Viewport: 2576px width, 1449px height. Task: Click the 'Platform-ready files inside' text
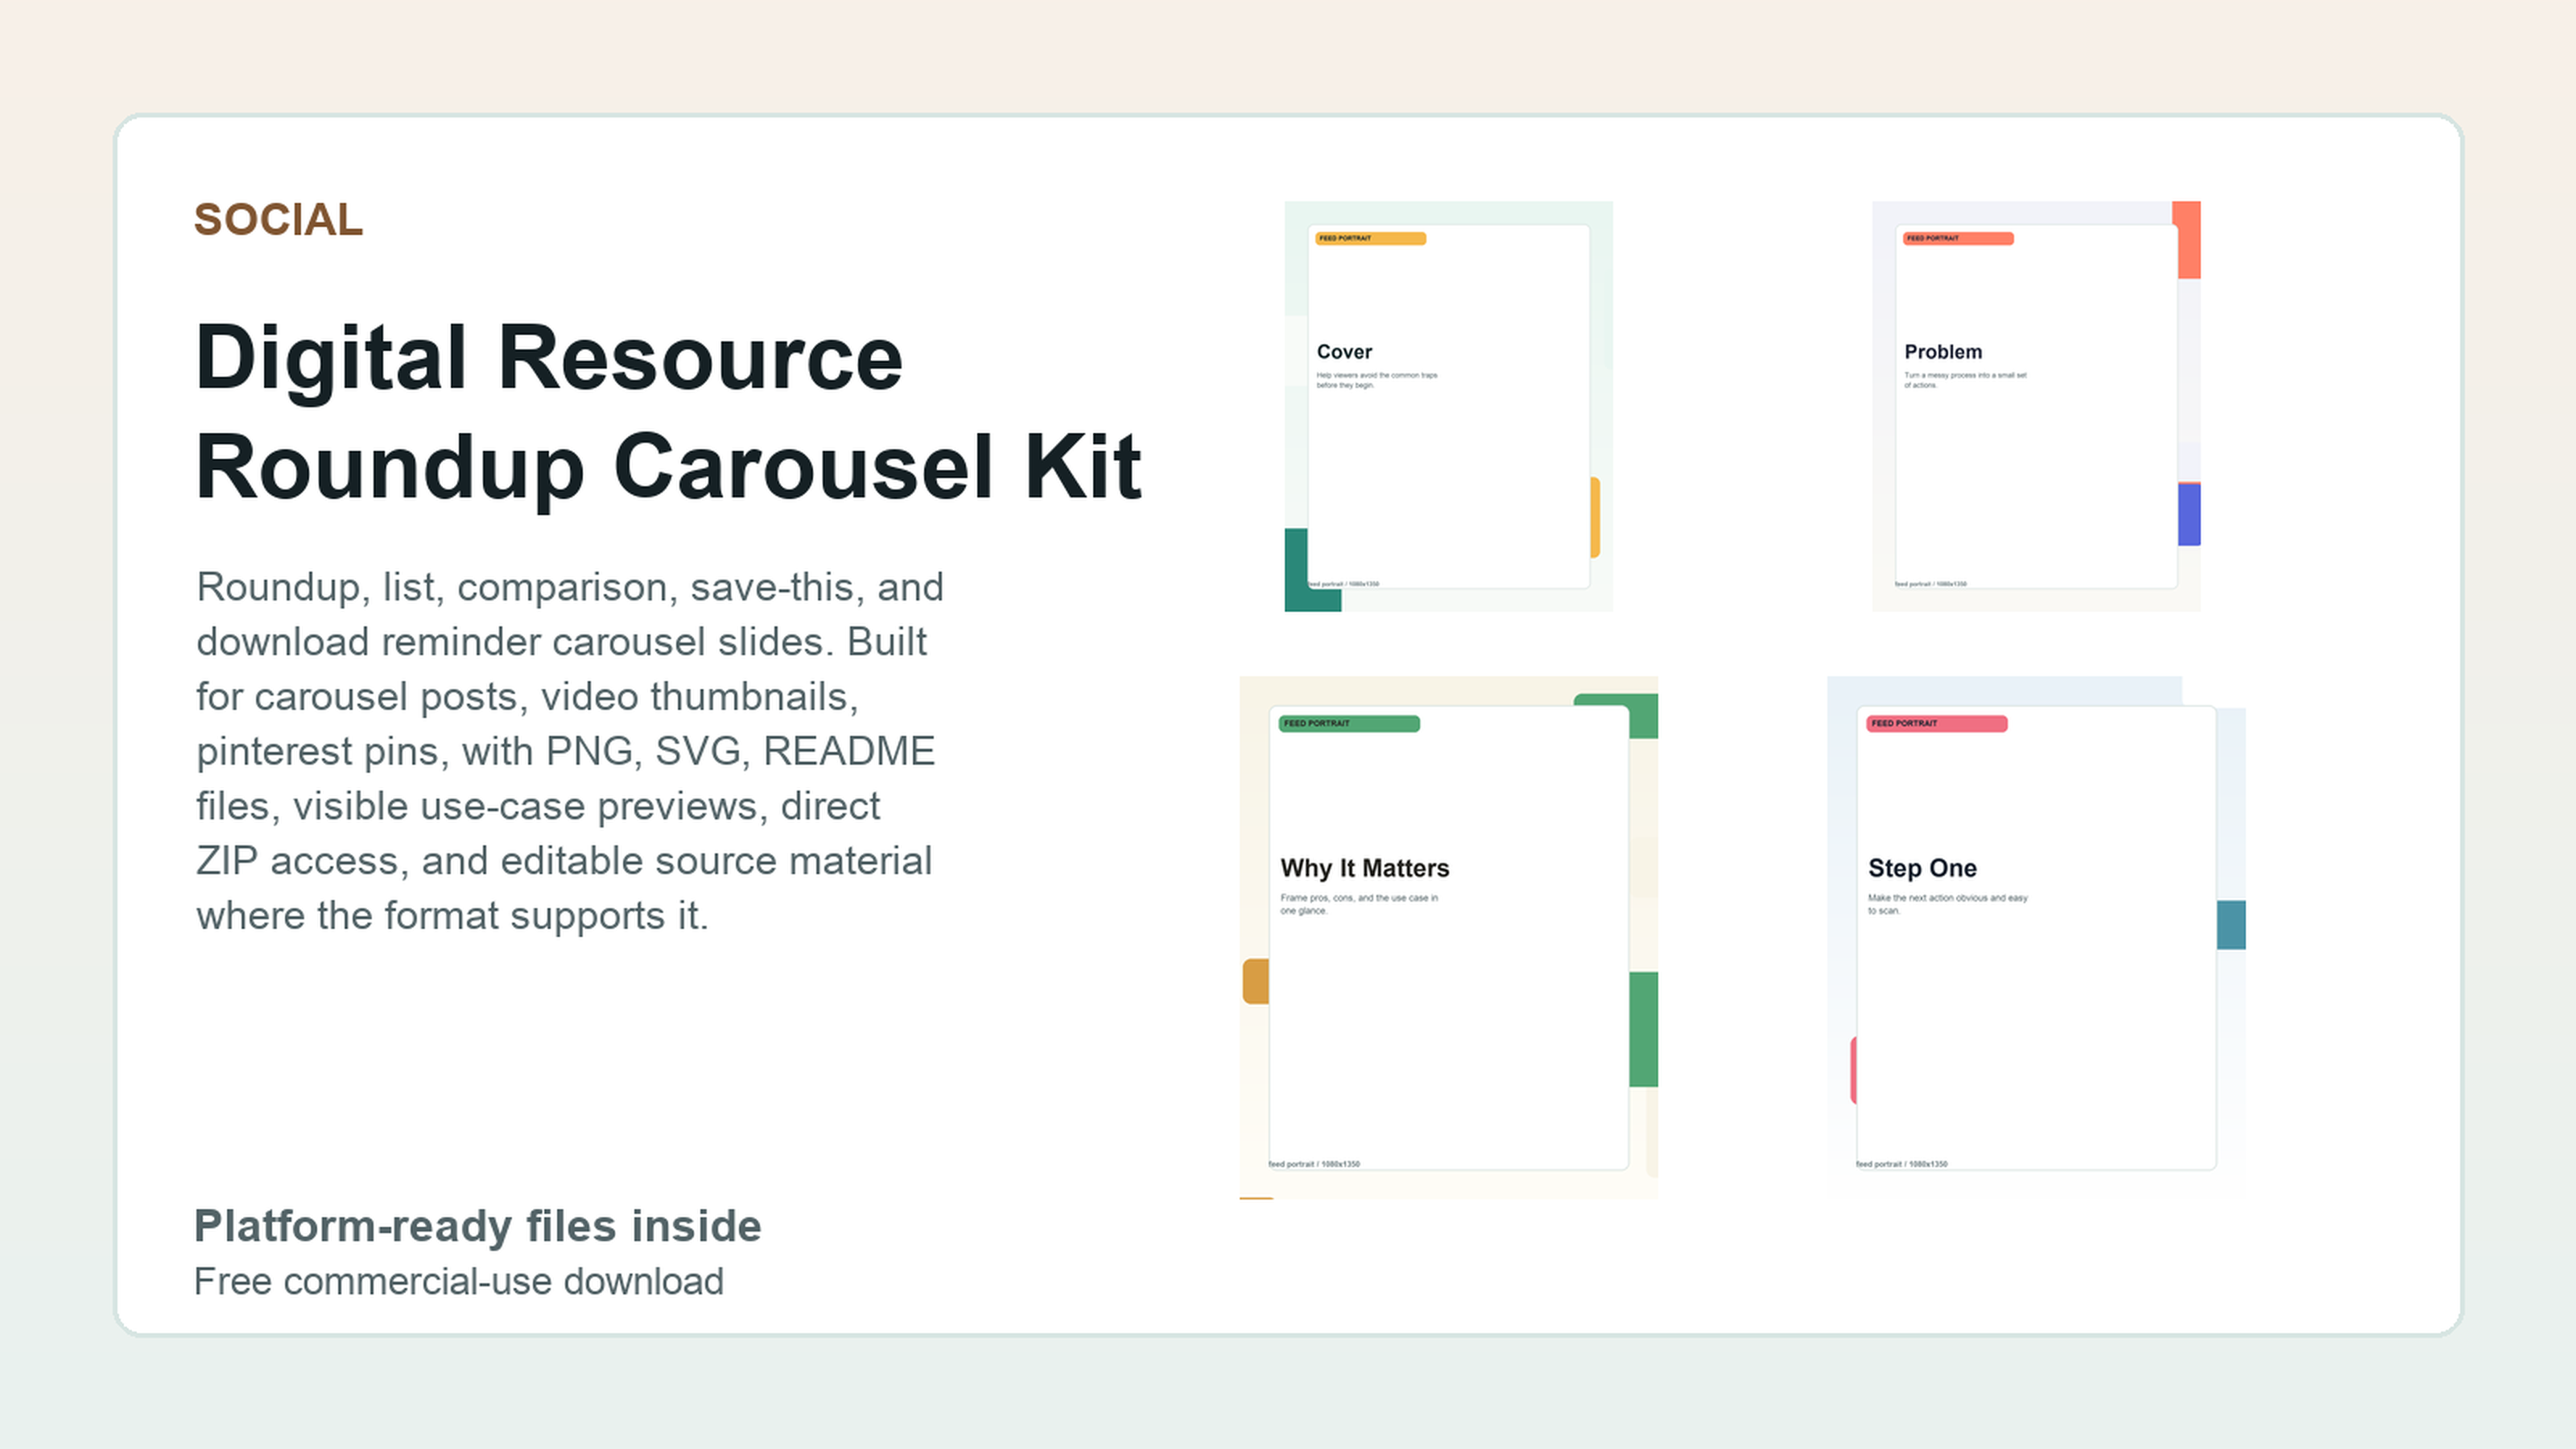478,1226
